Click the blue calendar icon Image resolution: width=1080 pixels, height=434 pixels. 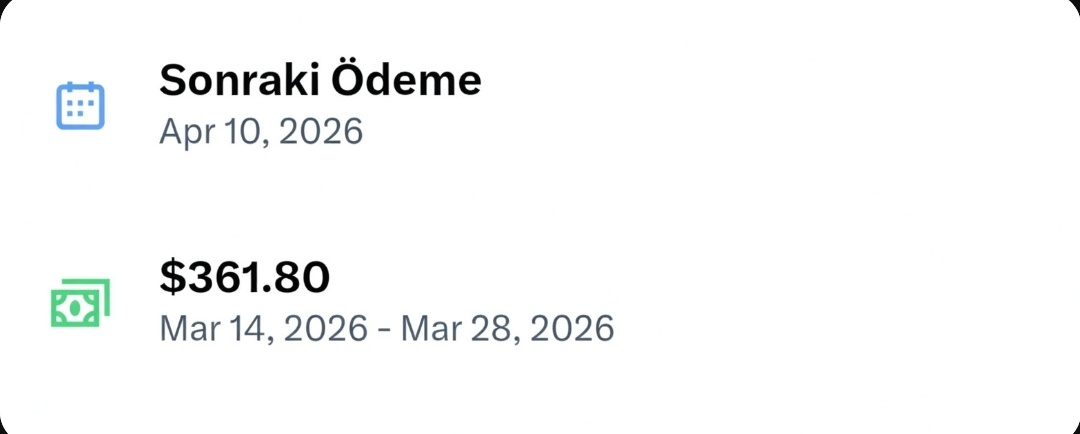pyautogui.click(x=80, y=104)
